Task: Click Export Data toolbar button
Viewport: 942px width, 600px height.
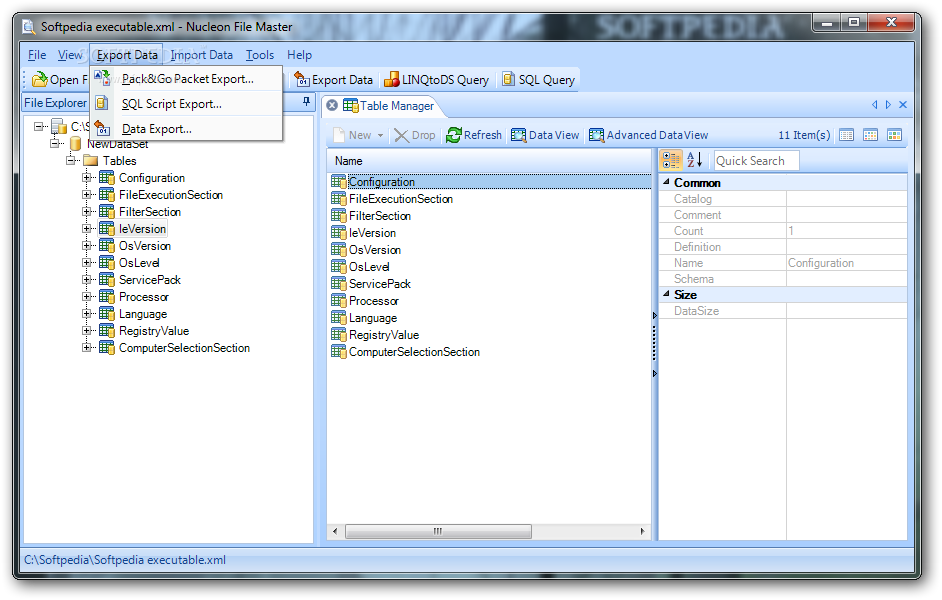Action: pos(333,80)
